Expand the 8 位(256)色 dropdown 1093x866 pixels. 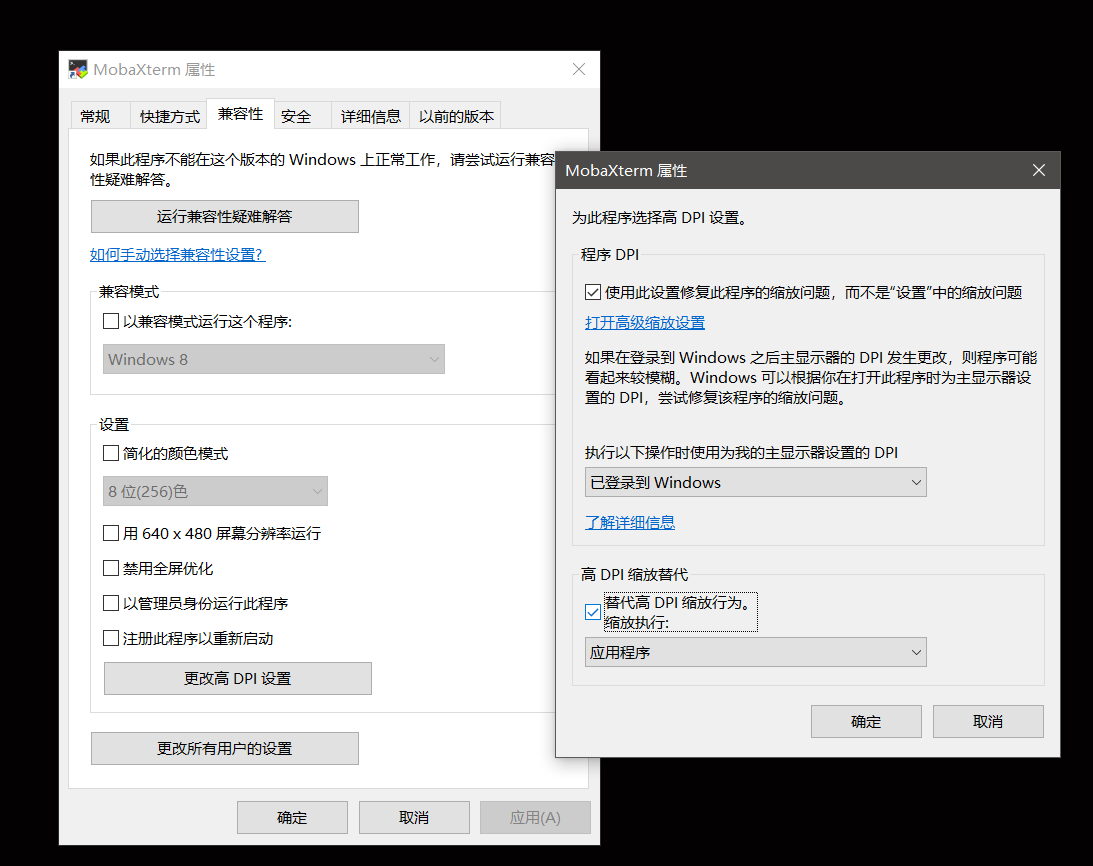(215, 491)
